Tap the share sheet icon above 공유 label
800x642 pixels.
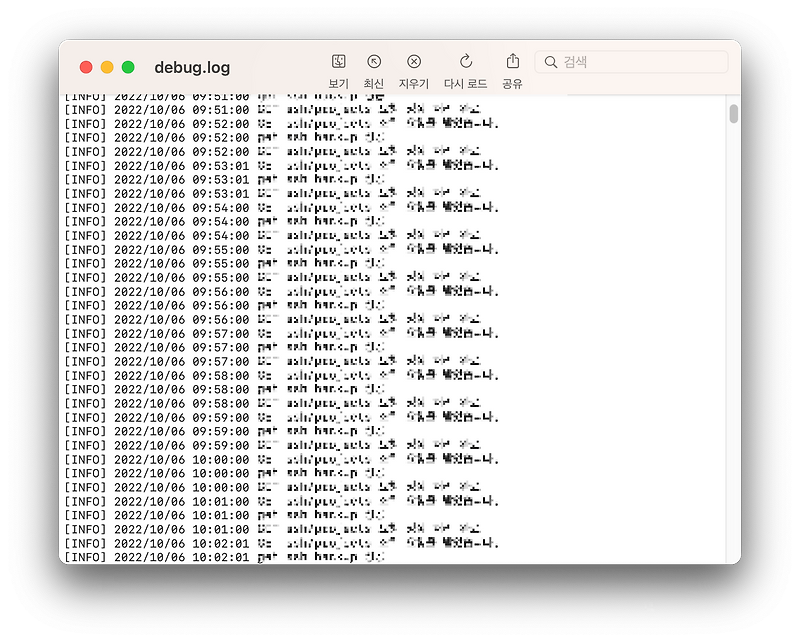pos(512,61)
